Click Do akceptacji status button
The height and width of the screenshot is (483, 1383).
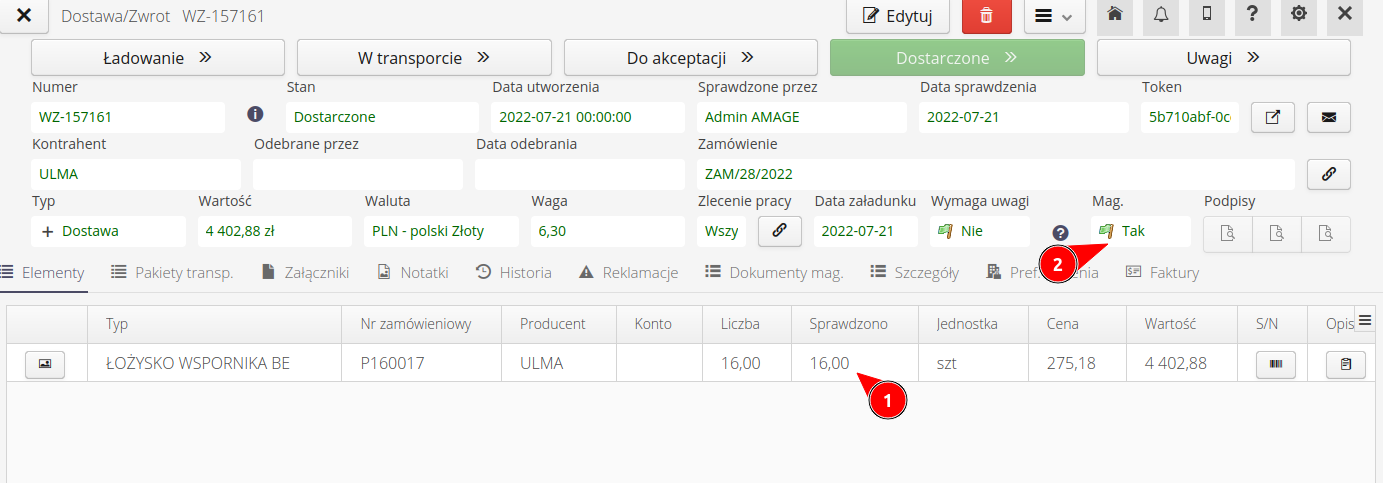(x=691, y=57)
